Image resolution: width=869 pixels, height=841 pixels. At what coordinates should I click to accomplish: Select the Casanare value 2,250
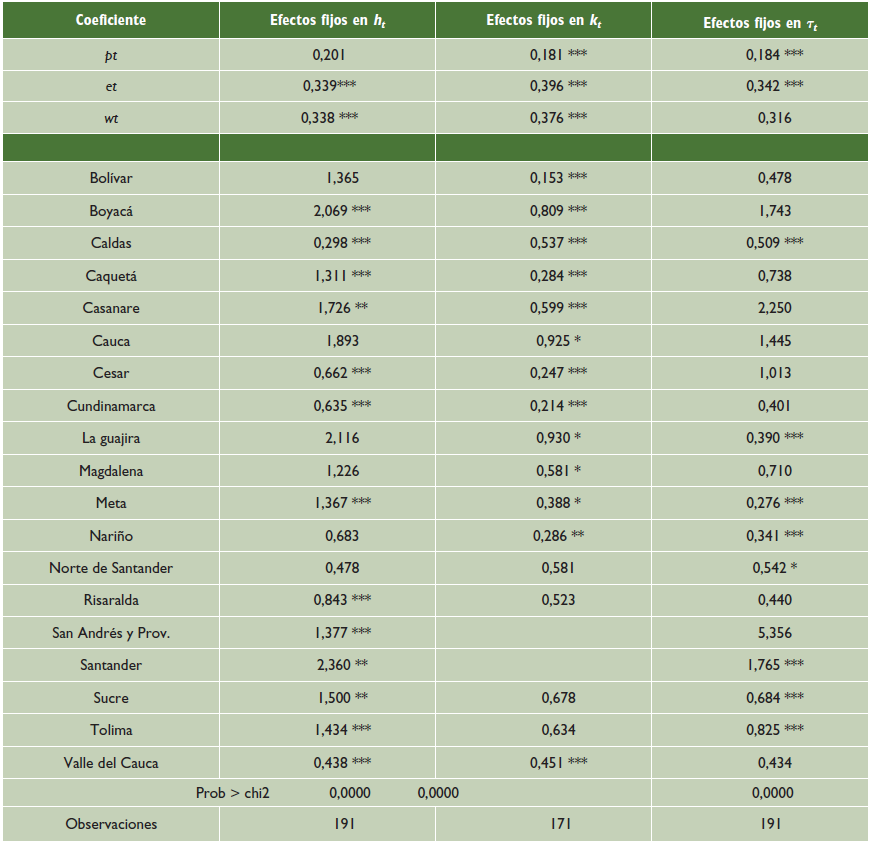pos(774,308)
